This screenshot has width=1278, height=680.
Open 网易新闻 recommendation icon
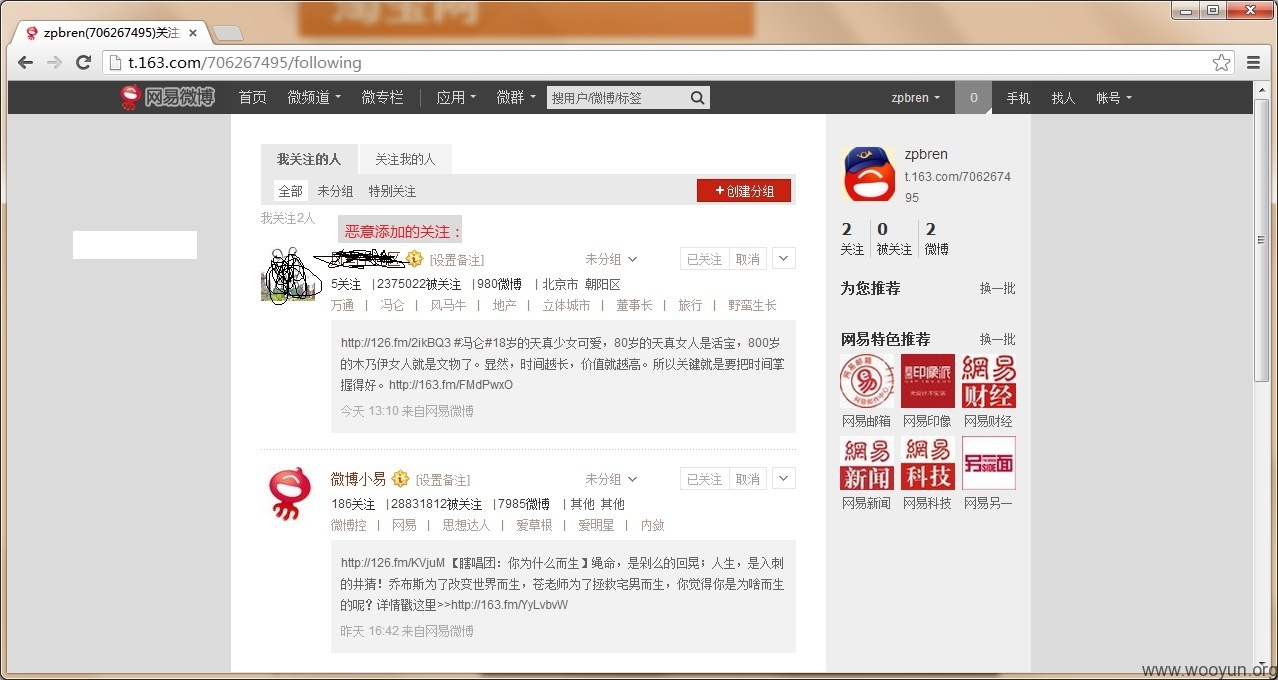pyautogui.click(x=866, y=463)
